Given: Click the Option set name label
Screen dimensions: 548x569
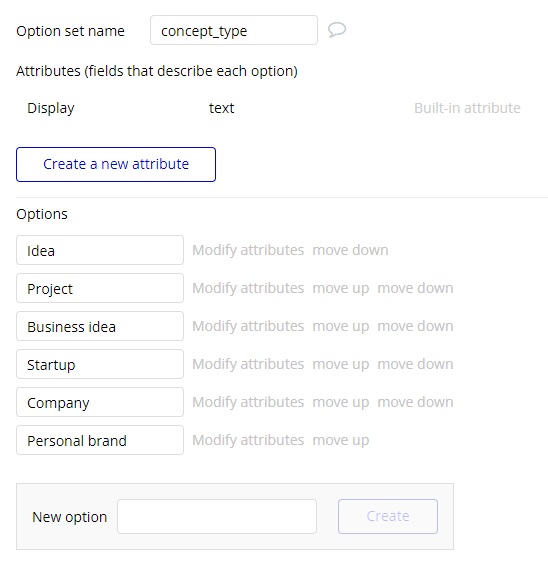Looking at the screenshot, I should [70, 31].
